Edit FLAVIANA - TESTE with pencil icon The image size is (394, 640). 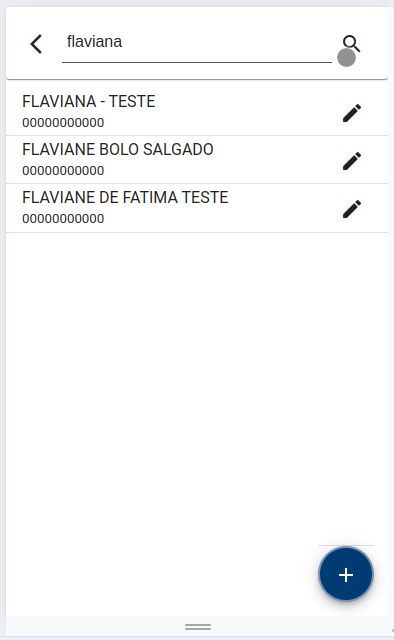click(352, 113)
